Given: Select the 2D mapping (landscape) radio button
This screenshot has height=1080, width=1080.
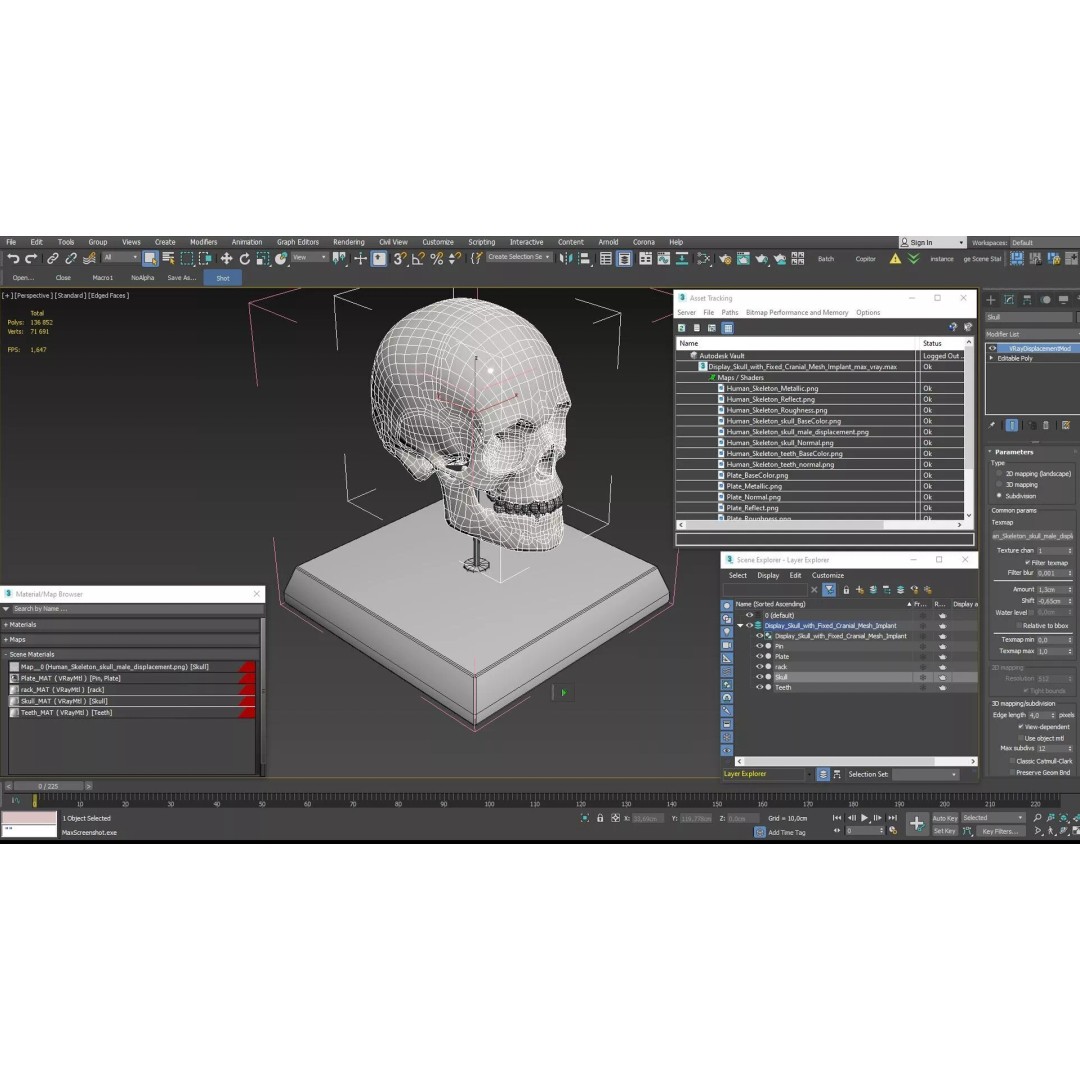Looking at the screenshot, I should [999, 473].
